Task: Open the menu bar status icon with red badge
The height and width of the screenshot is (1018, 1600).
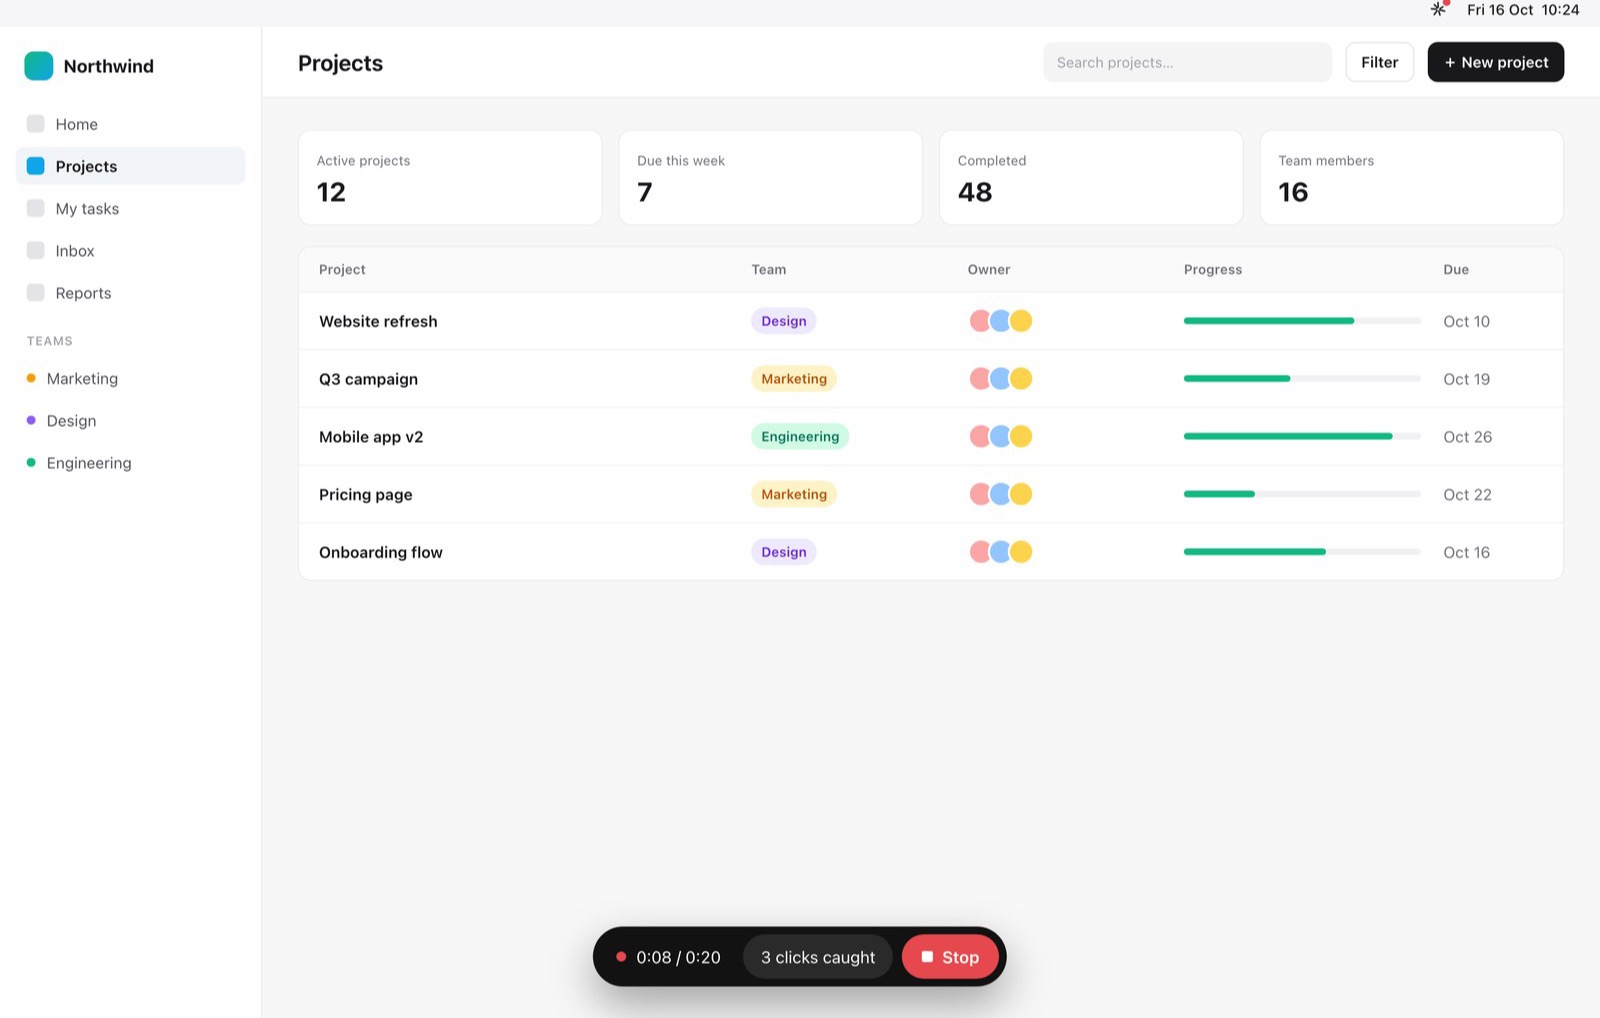Action: [x=1439, y=9]
